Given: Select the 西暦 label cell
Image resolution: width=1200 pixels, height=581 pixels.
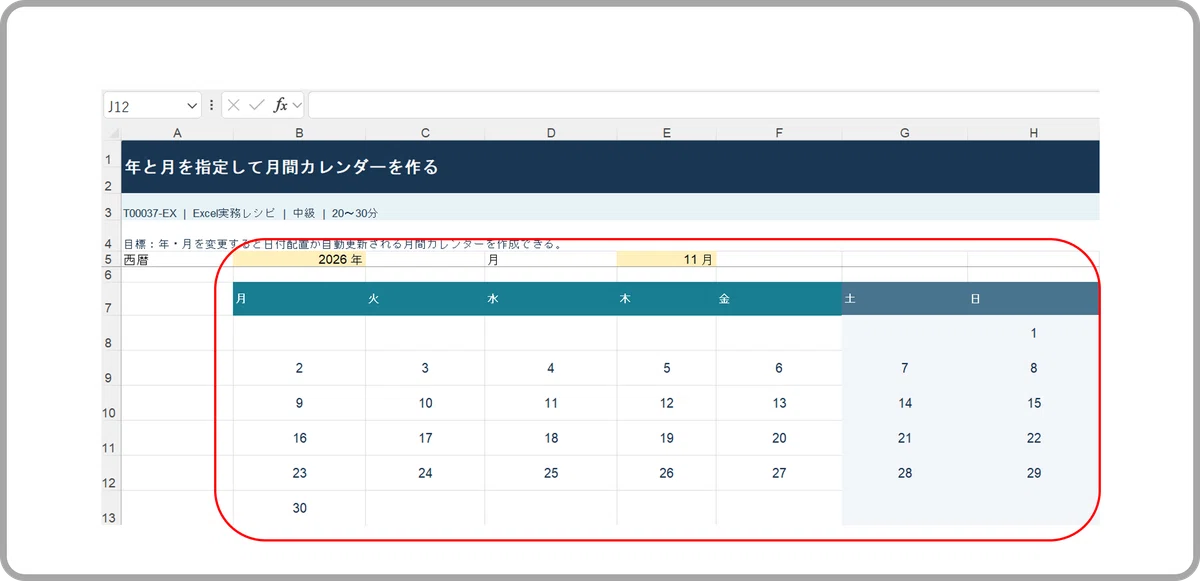Looking at the screenshot, I should pos(177,259).
